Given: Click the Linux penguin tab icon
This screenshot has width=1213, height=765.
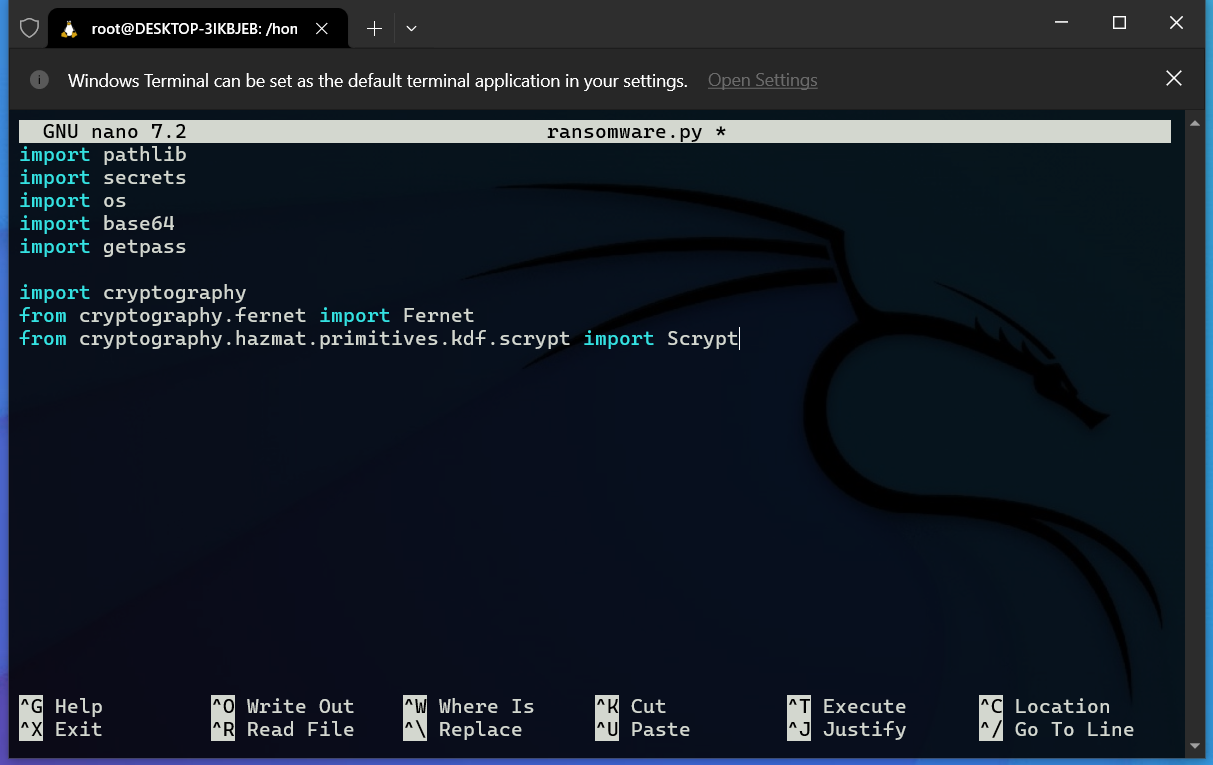Looking at the screenshot, I should click(69, 29).
